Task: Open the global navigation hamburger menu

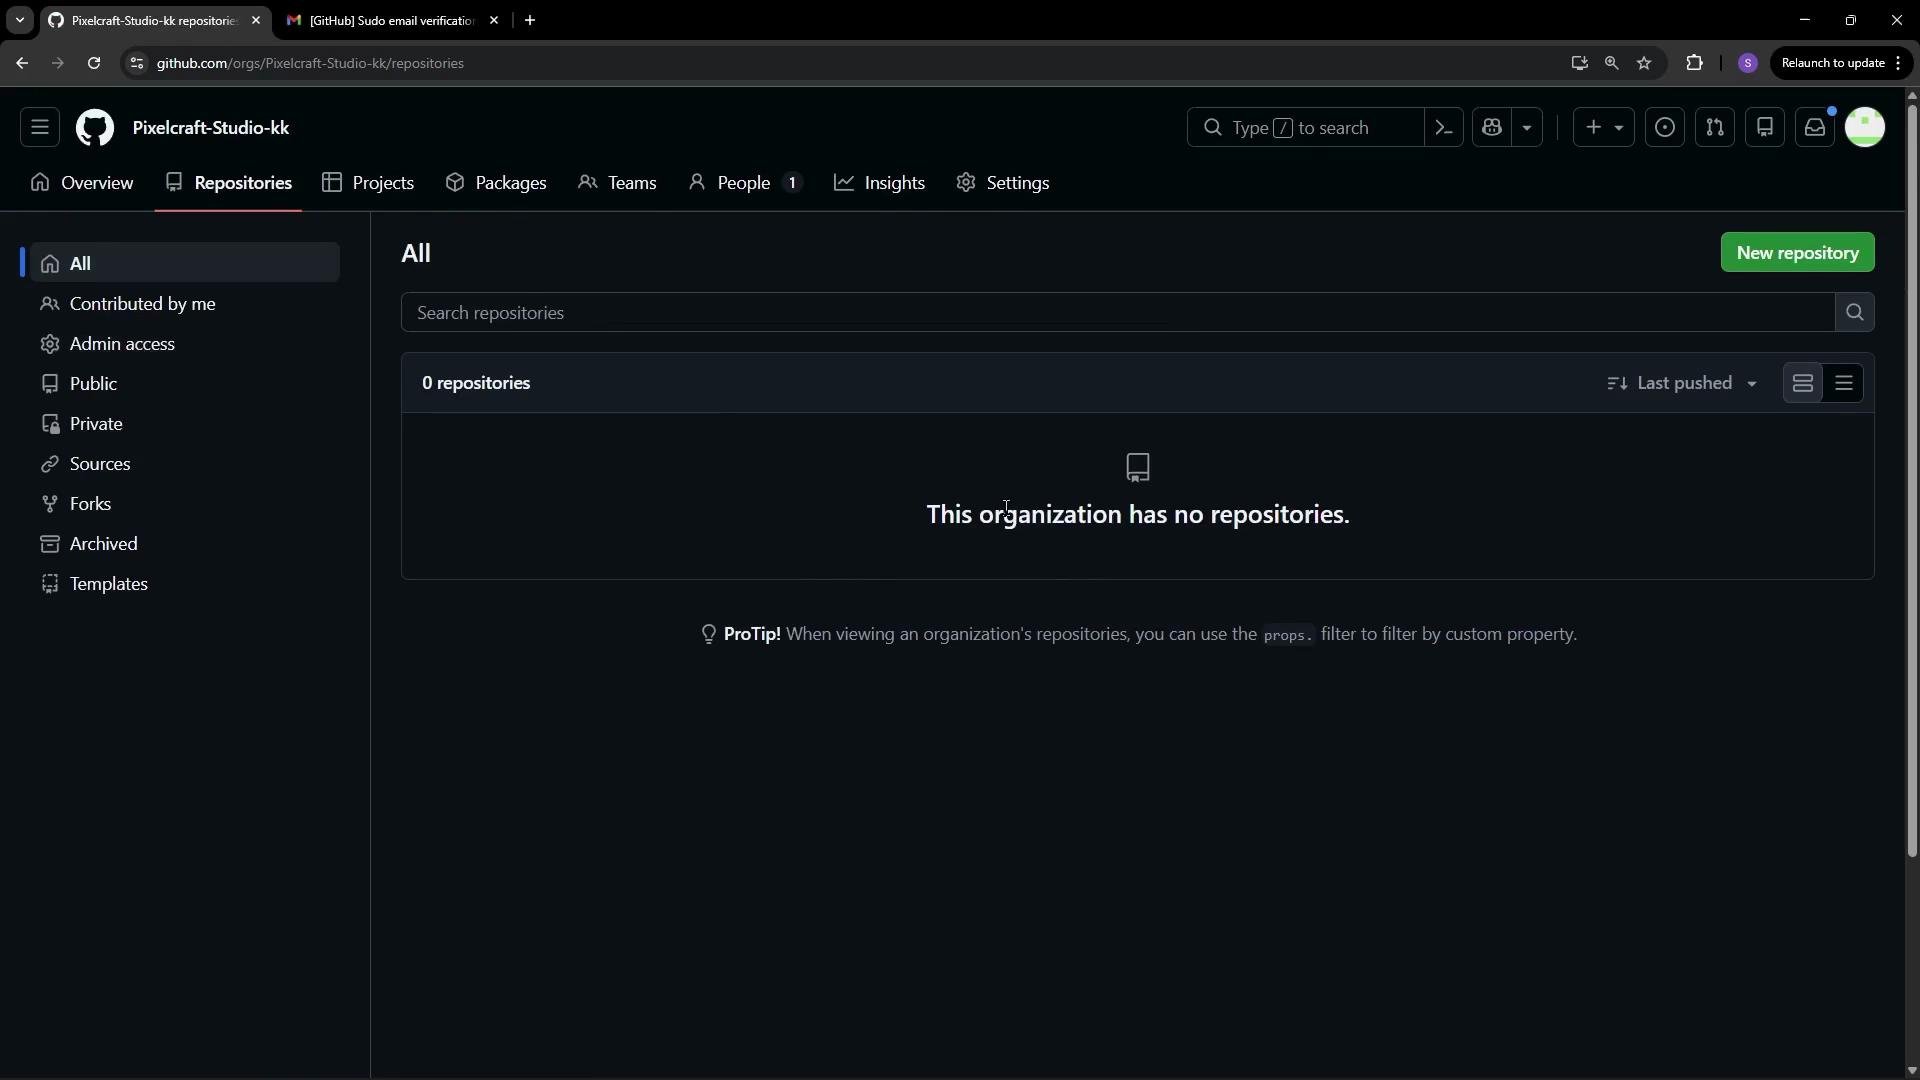Action: tap(40, 128)
